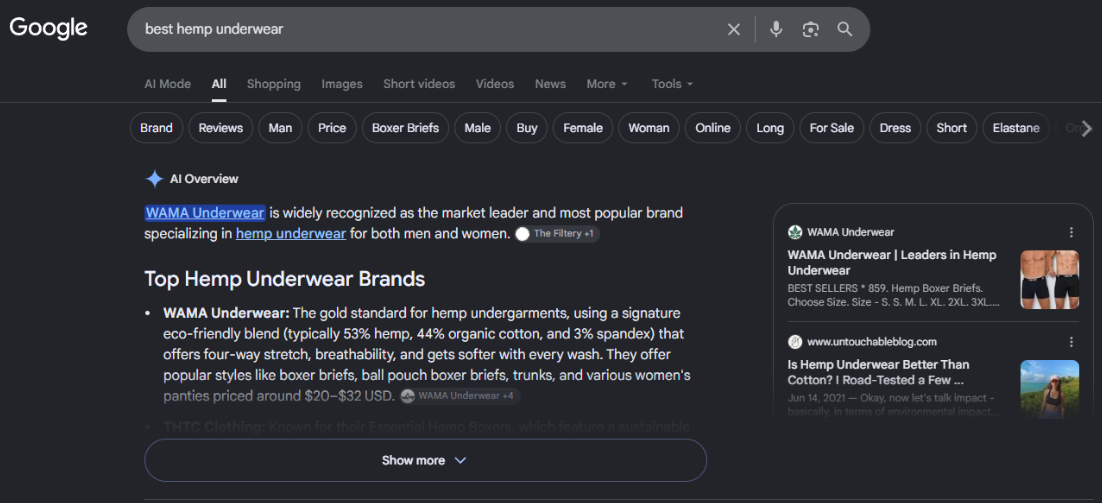Viewport: 1102px width, 503px height.
Task: Open 'Is Hemp Underwear Better Than Cotton?' result
Action: click(x=879, y=372)
